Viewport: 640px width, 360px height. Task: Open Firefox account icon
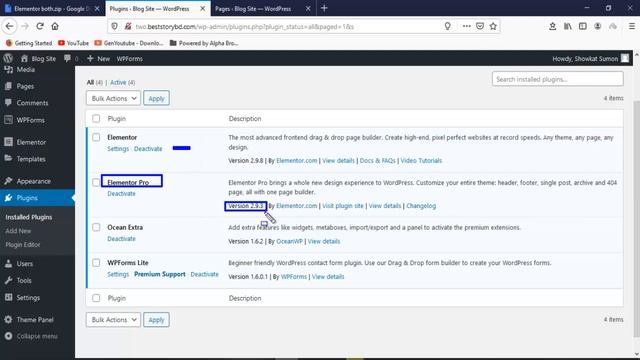(598, 26)
